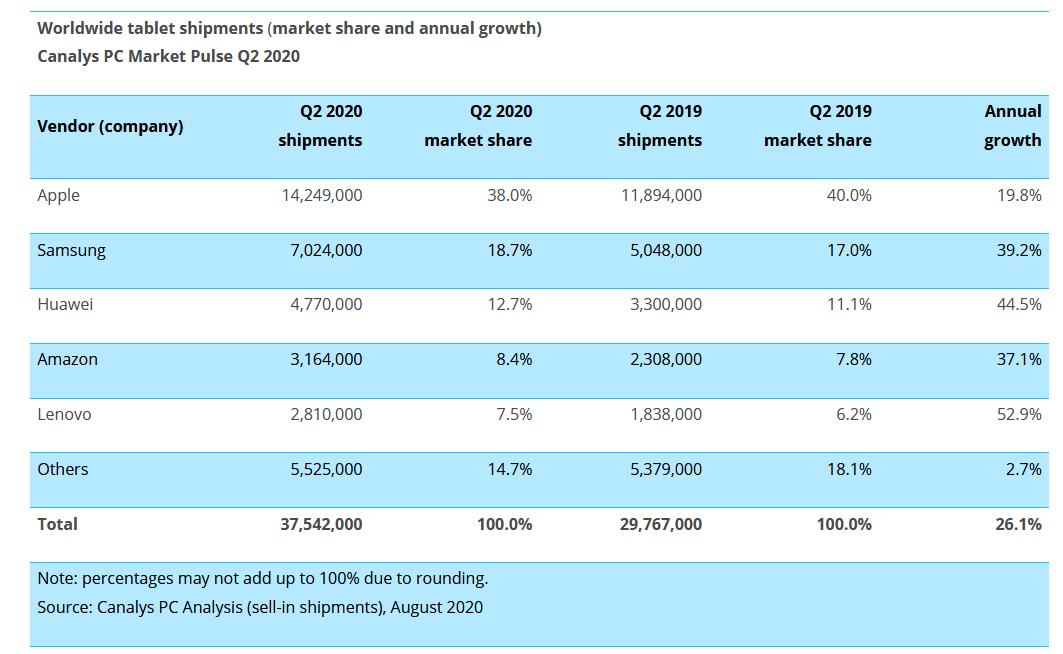Click Lenovo's 52.9% annual growth
The width and height of the screenshot is (1063, 654).
click(x=1019, y=415)
